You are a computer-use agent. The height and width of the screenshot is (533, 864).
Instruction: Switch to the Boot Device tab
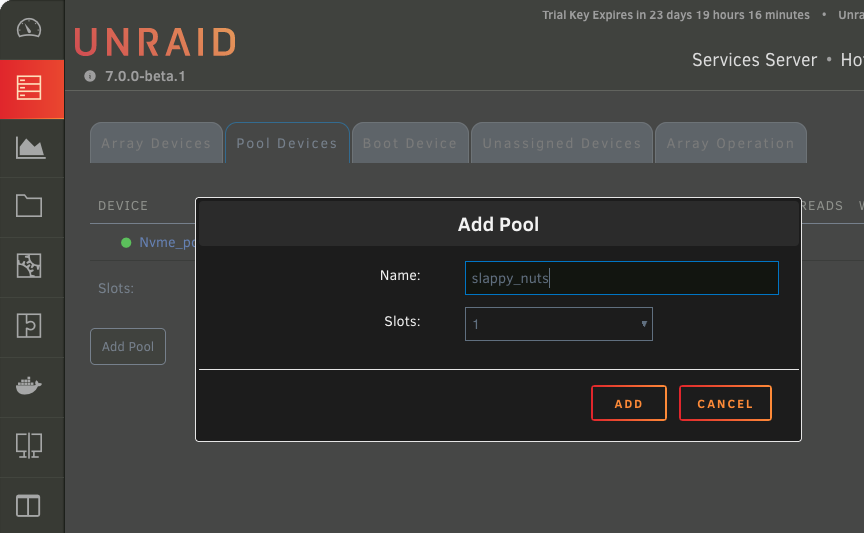410,143
